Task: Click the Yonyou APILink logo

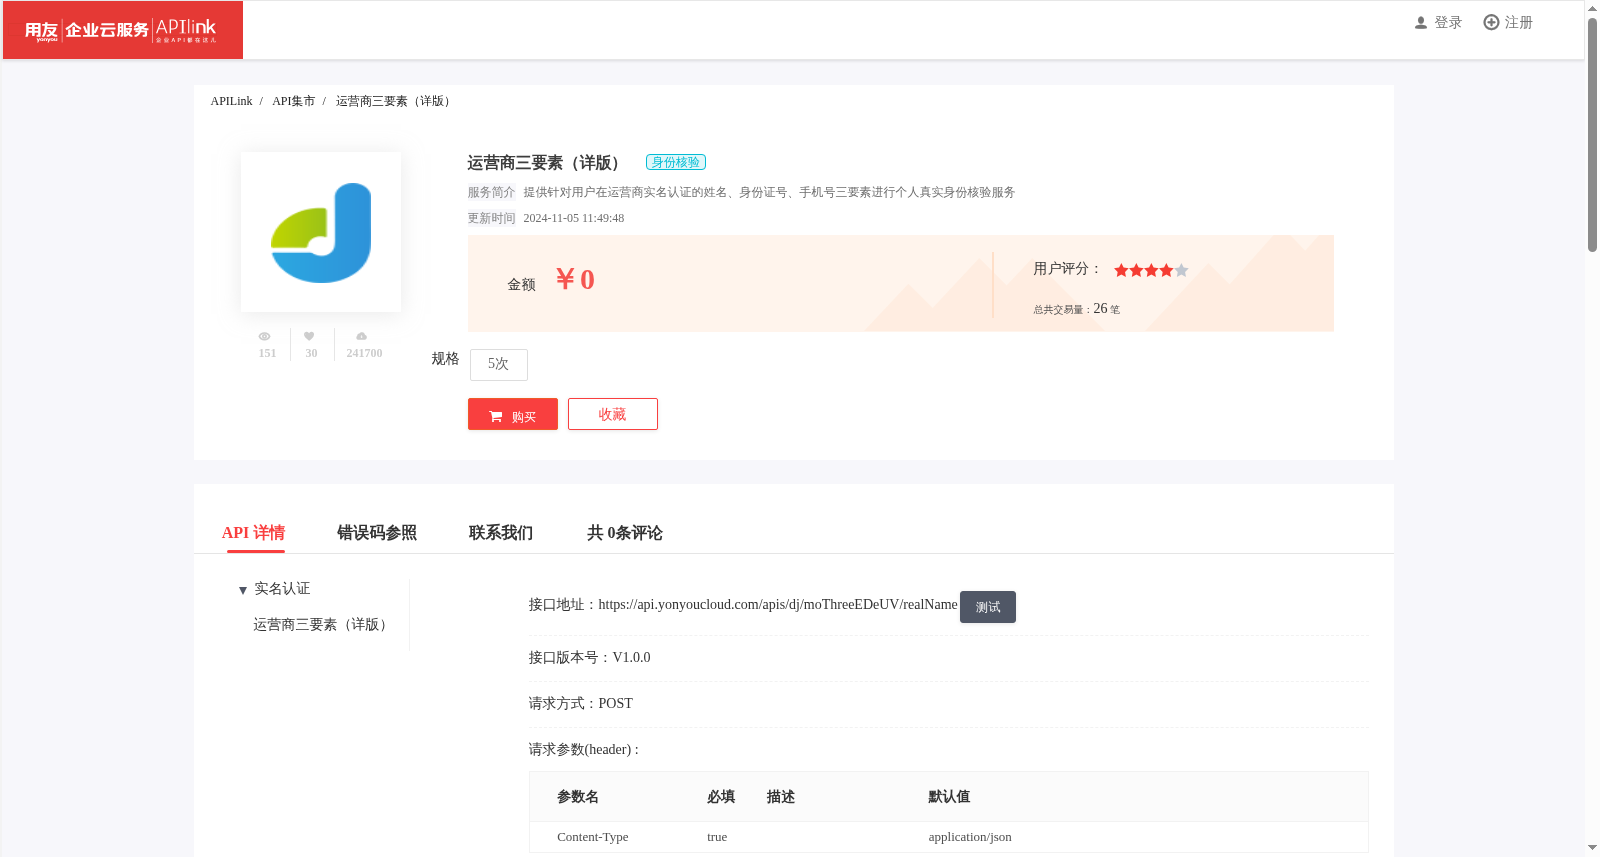Action: (122, 30)
